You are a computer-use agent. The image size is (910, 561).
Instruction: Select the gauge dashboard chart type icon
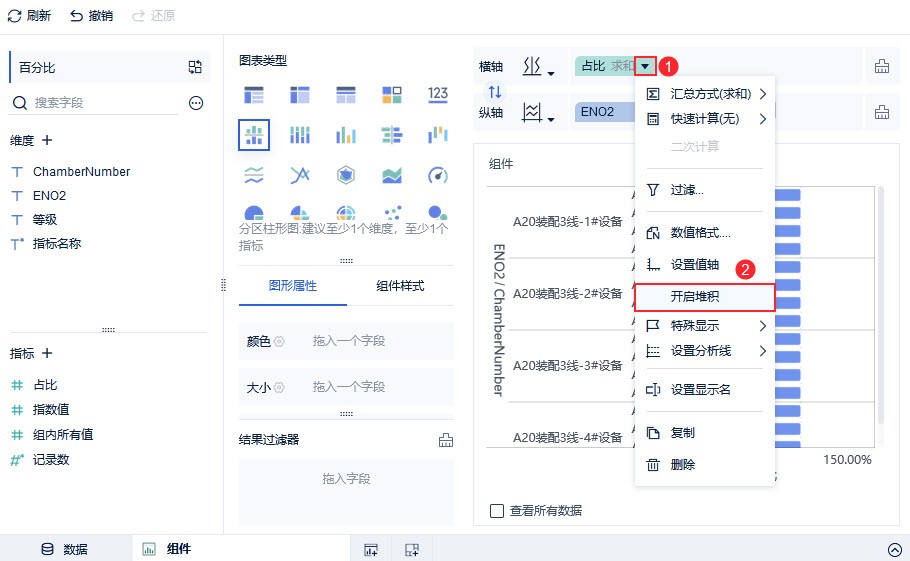coord(437,175)
